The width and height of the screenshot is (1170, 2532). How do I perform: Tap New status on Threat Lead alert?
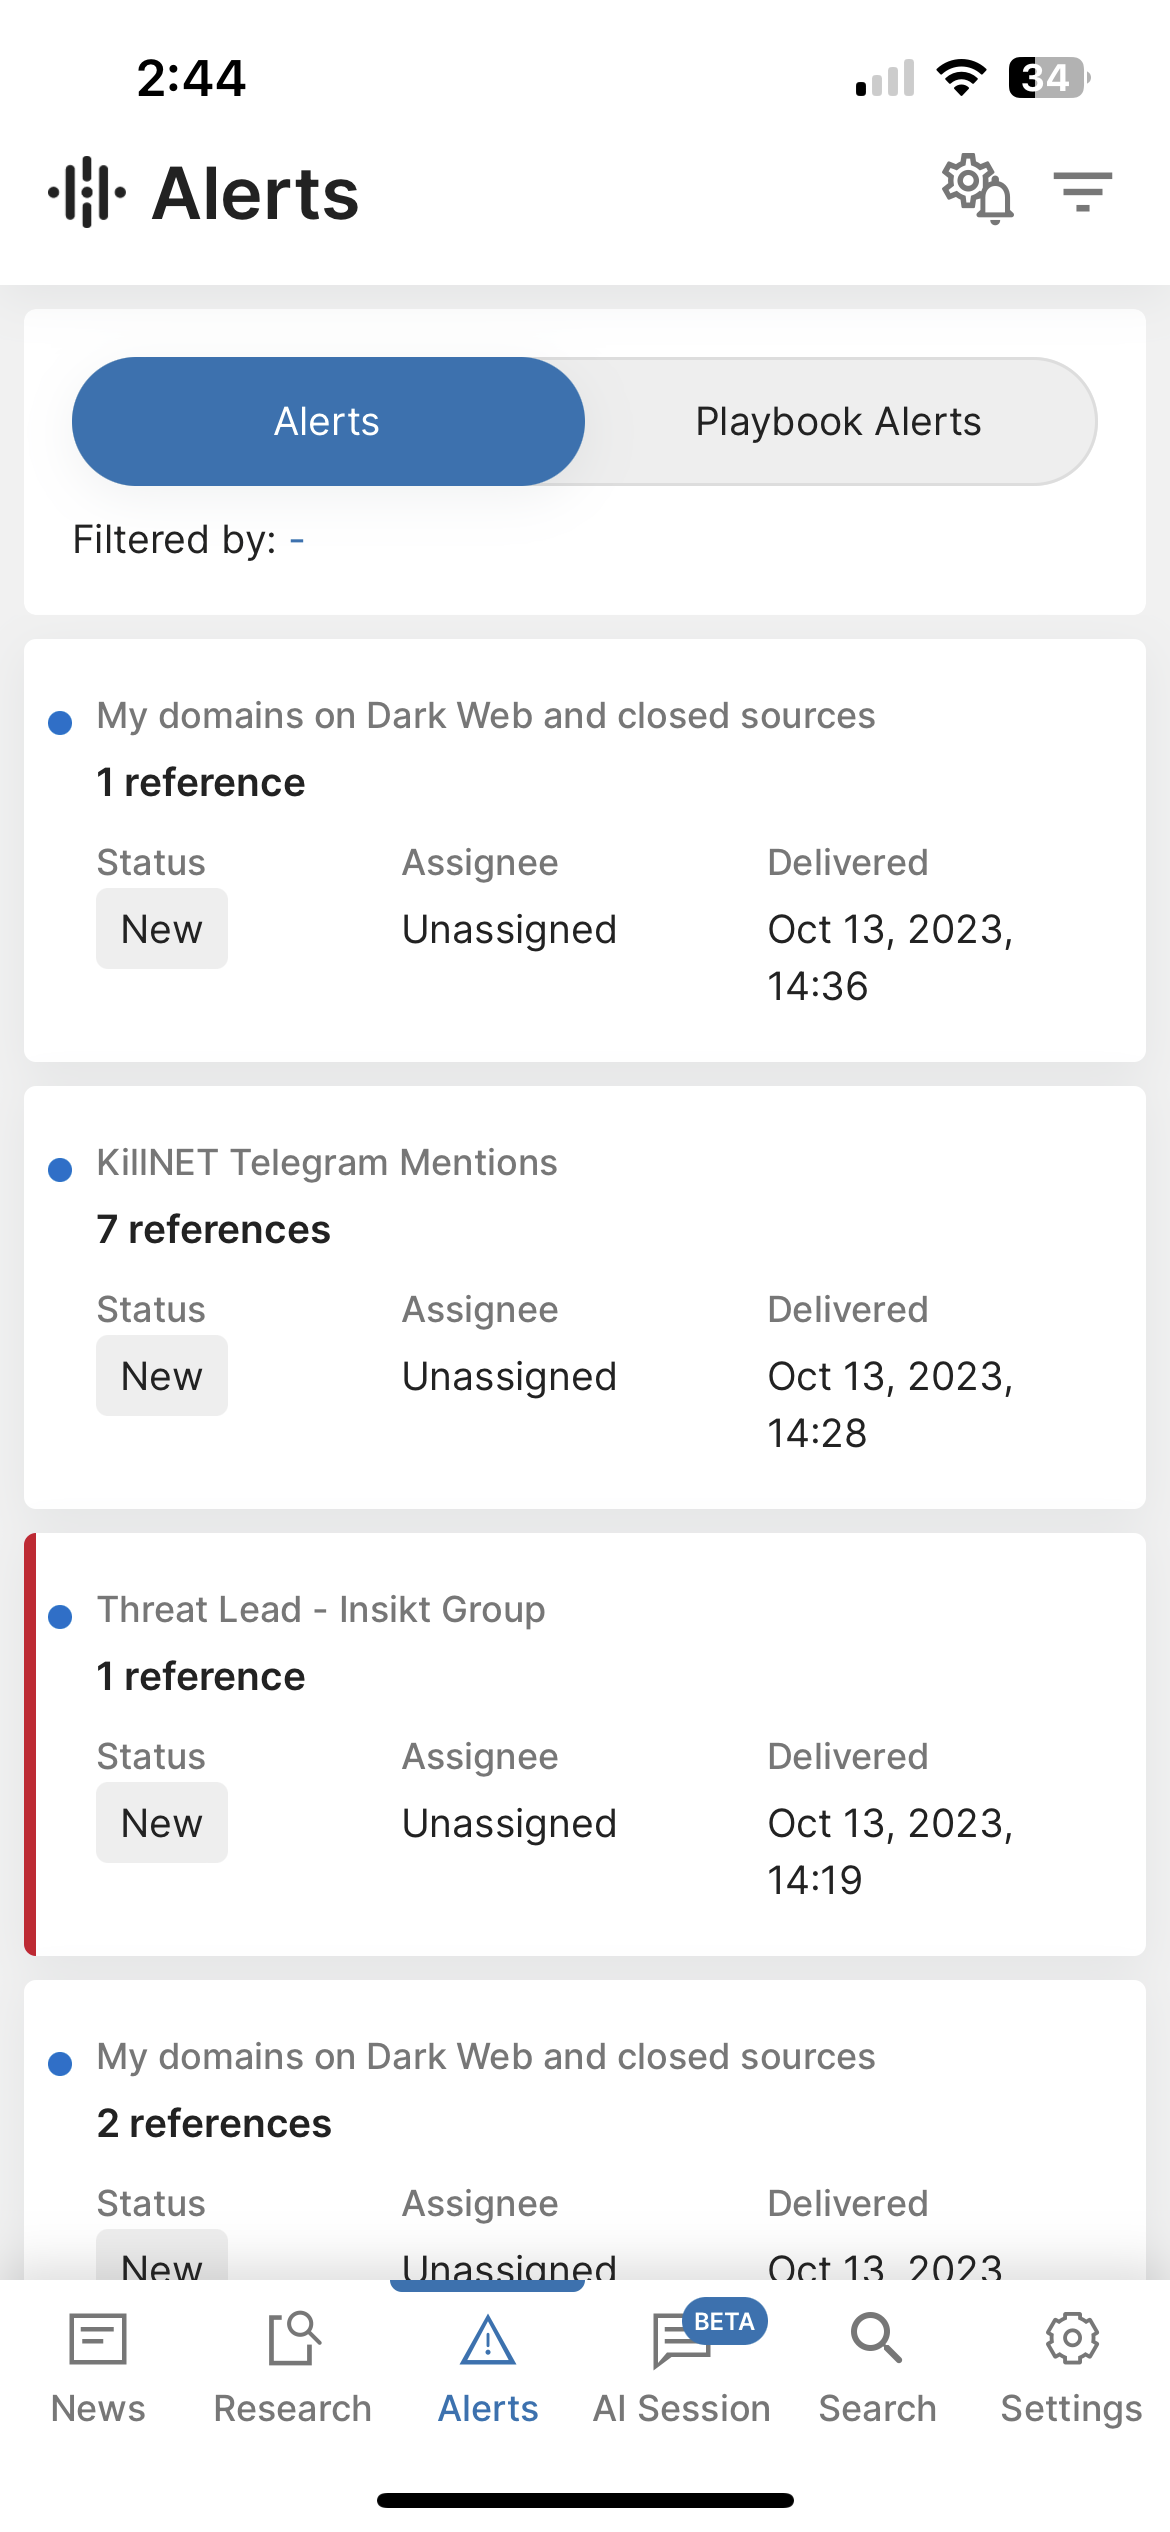(162, 1824)
